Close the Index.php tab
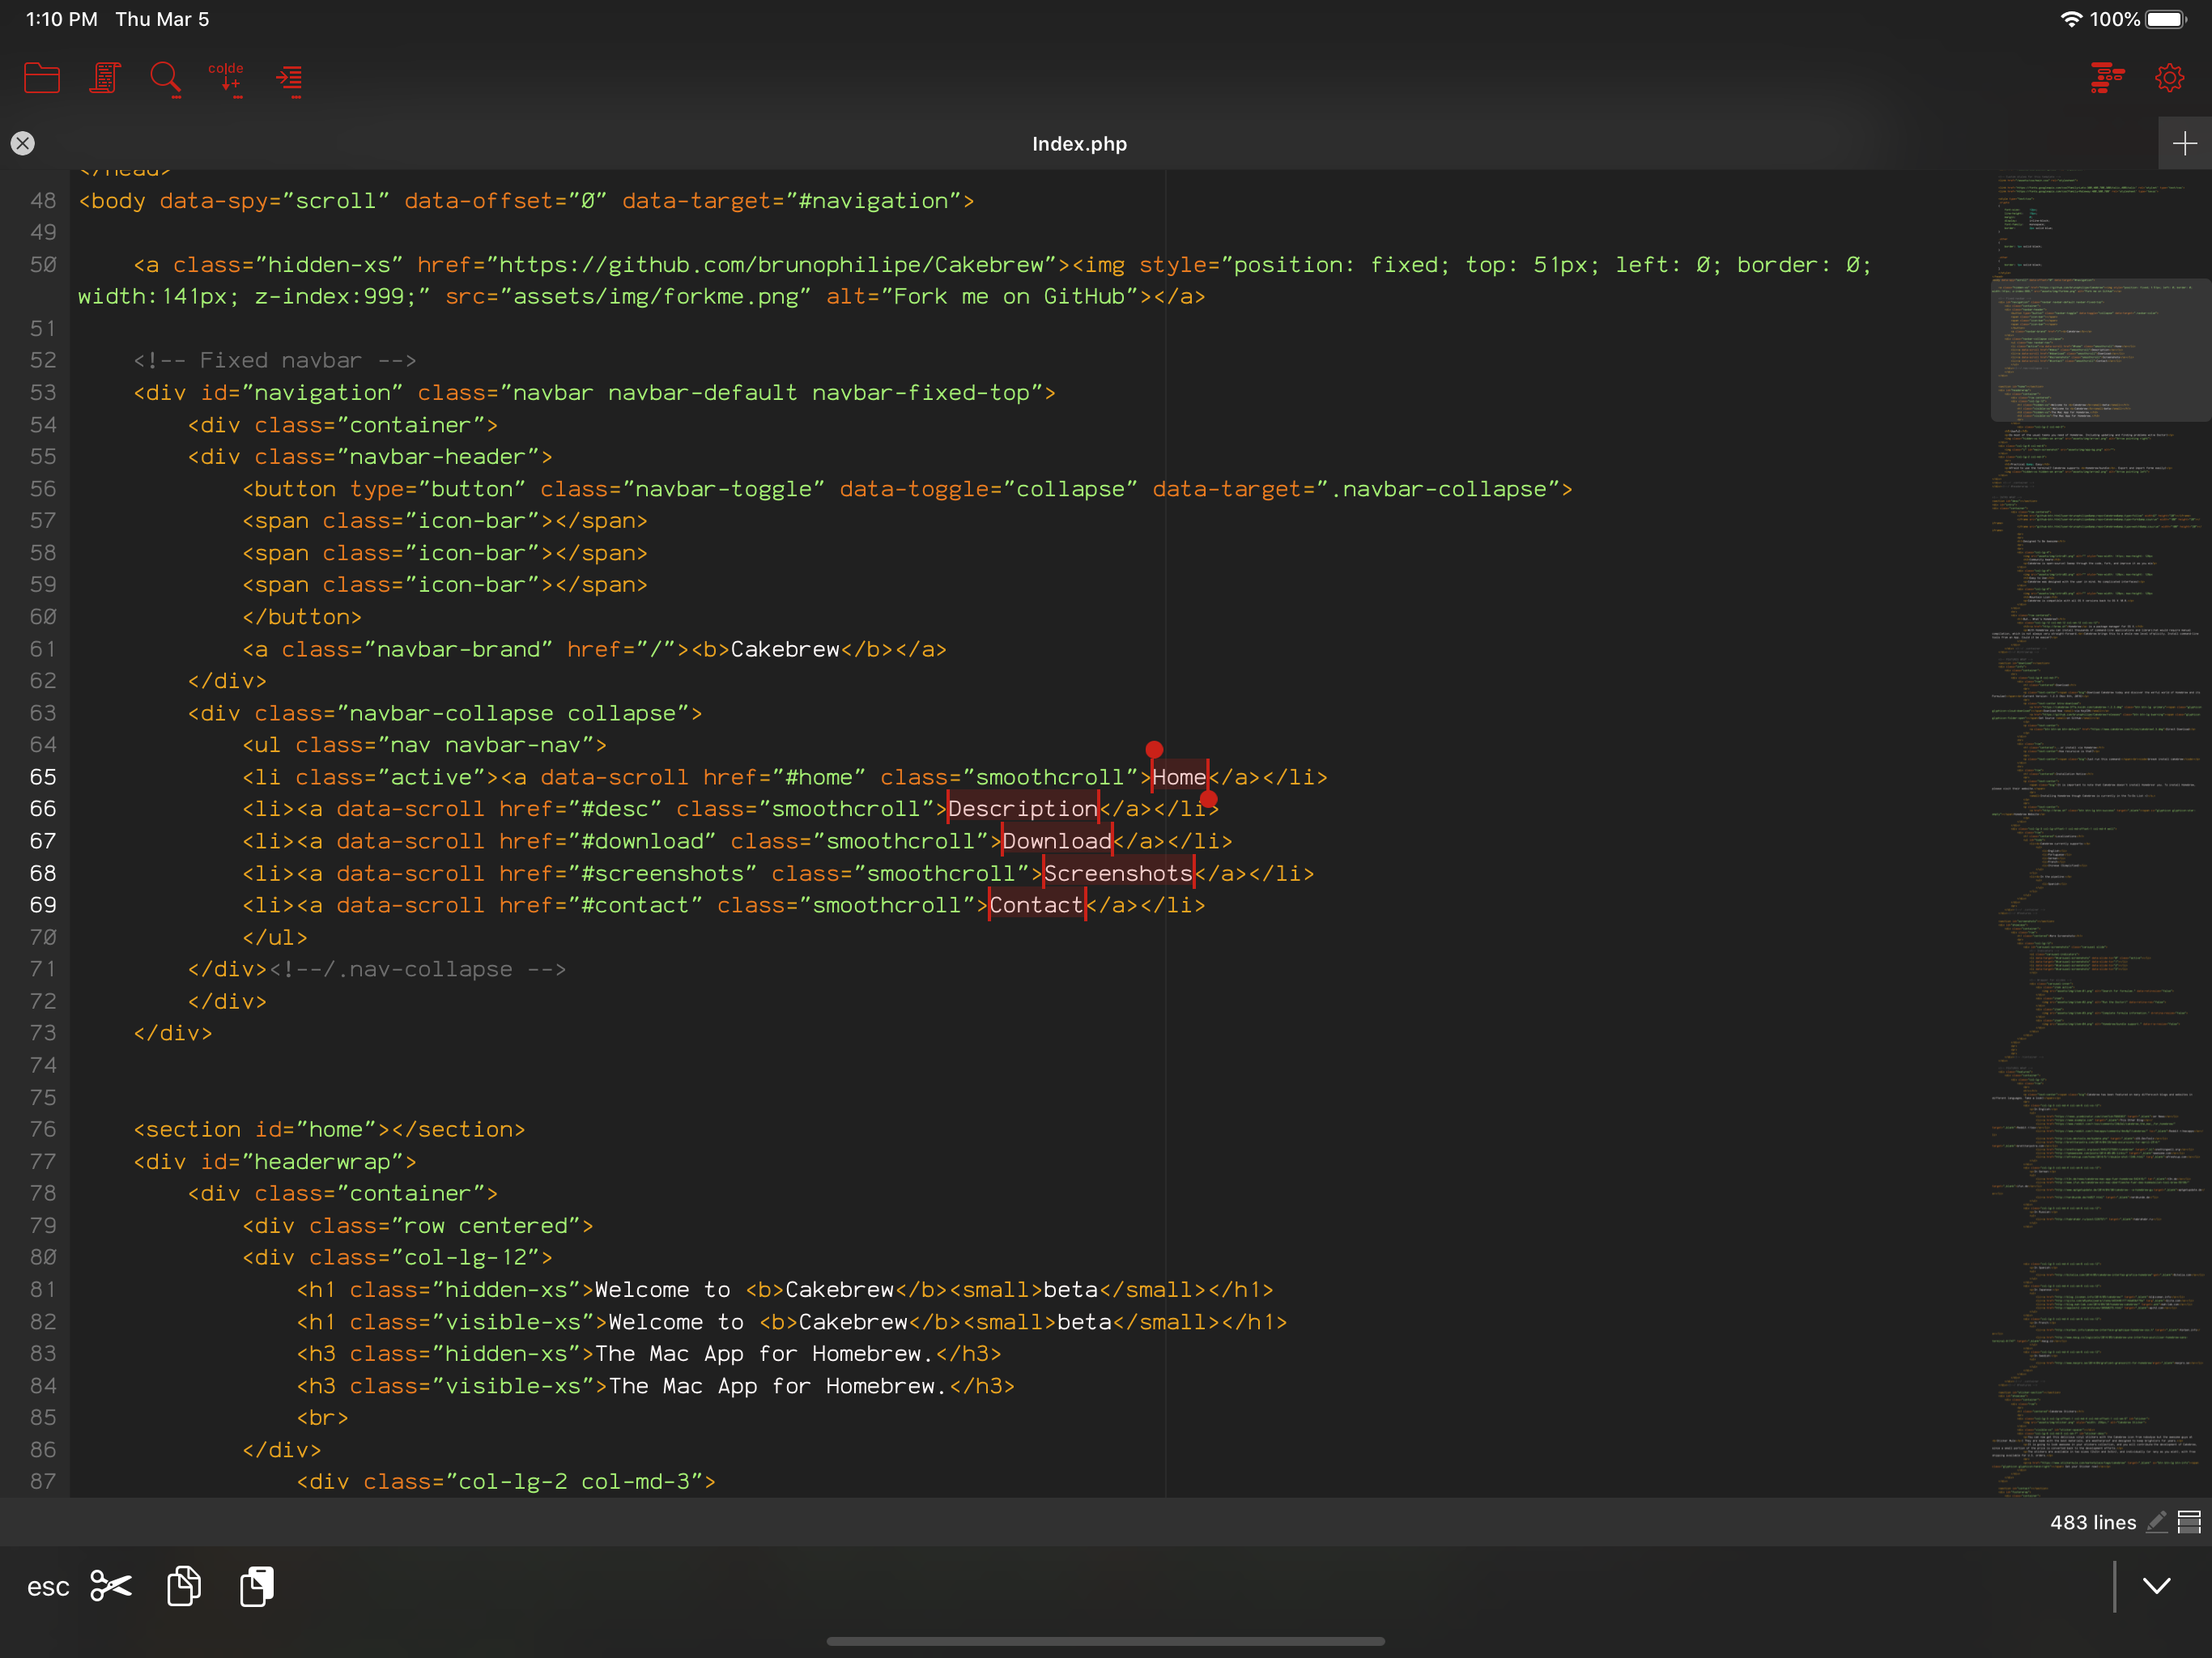This screenshot has height=1658, width=2212. (23, 143)
